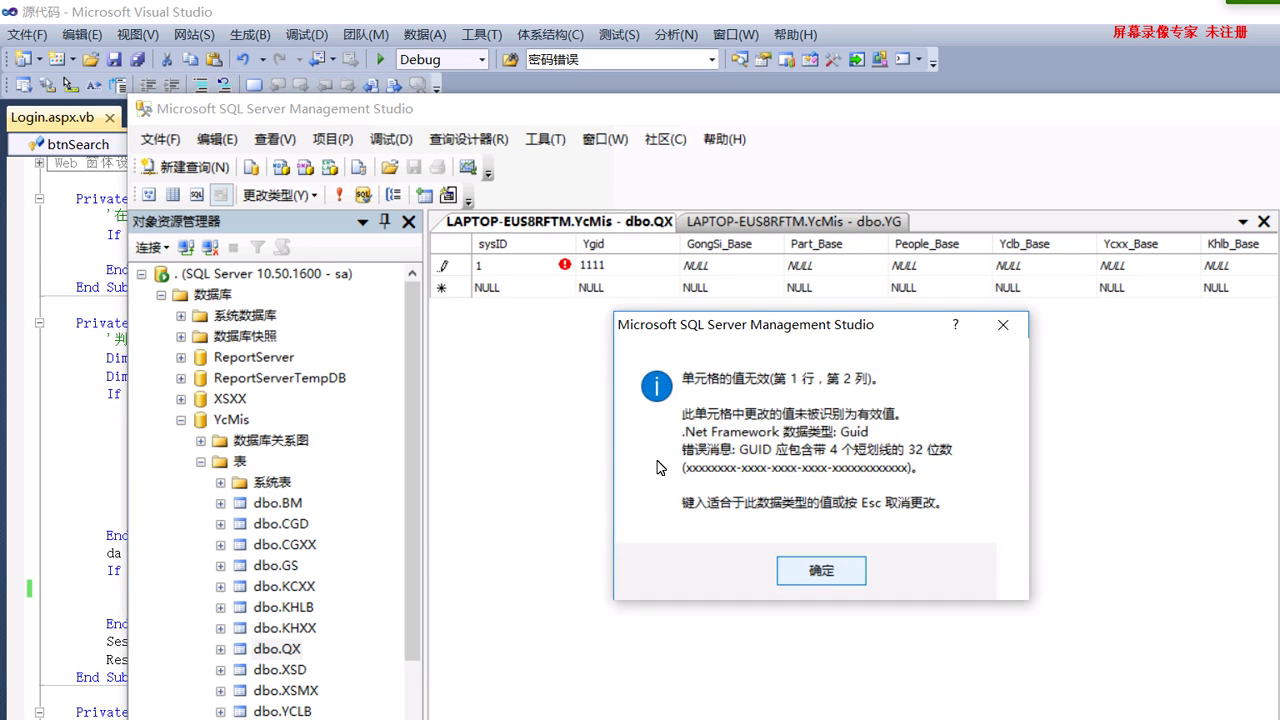Viewport: 1280px width, 720px height.
Task: Click the Toggle Bookmark icon
Action: click(254, 85)
